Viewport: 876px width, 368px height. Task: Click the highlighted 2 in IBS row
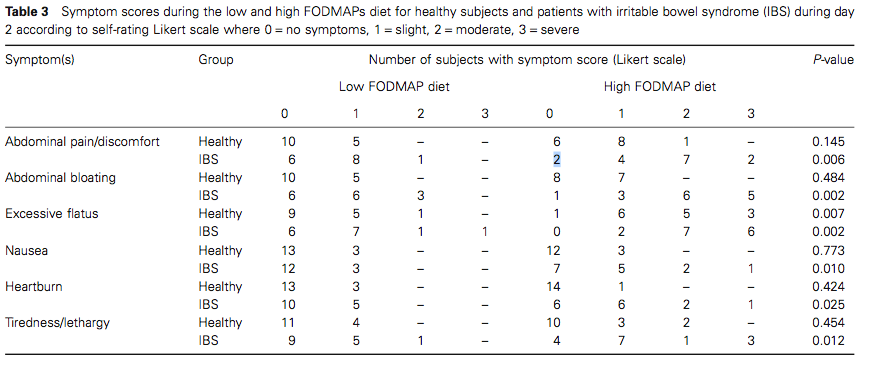tap(557, 160)
